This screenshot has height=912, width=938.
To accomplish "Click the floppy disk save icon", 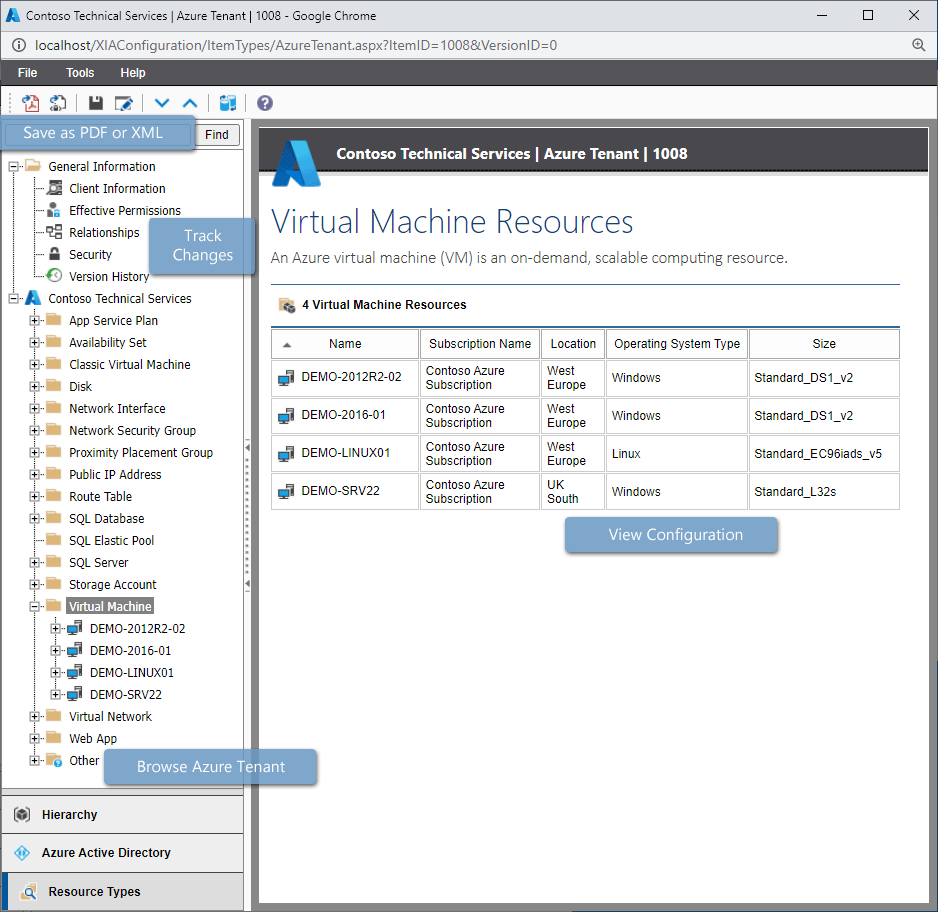I will coord(96,103).
